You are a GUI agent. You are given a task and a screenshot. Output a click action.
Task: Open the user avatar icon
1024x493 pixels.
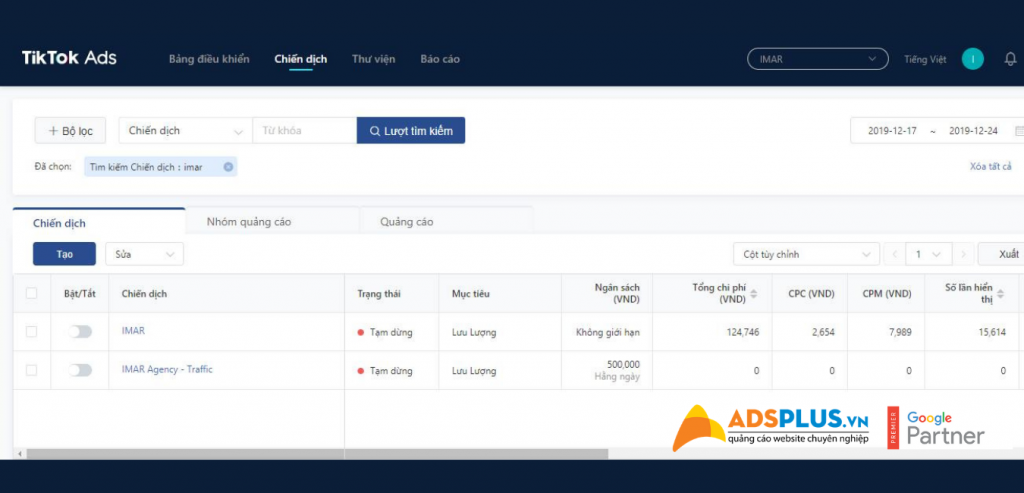coord(972,59)
